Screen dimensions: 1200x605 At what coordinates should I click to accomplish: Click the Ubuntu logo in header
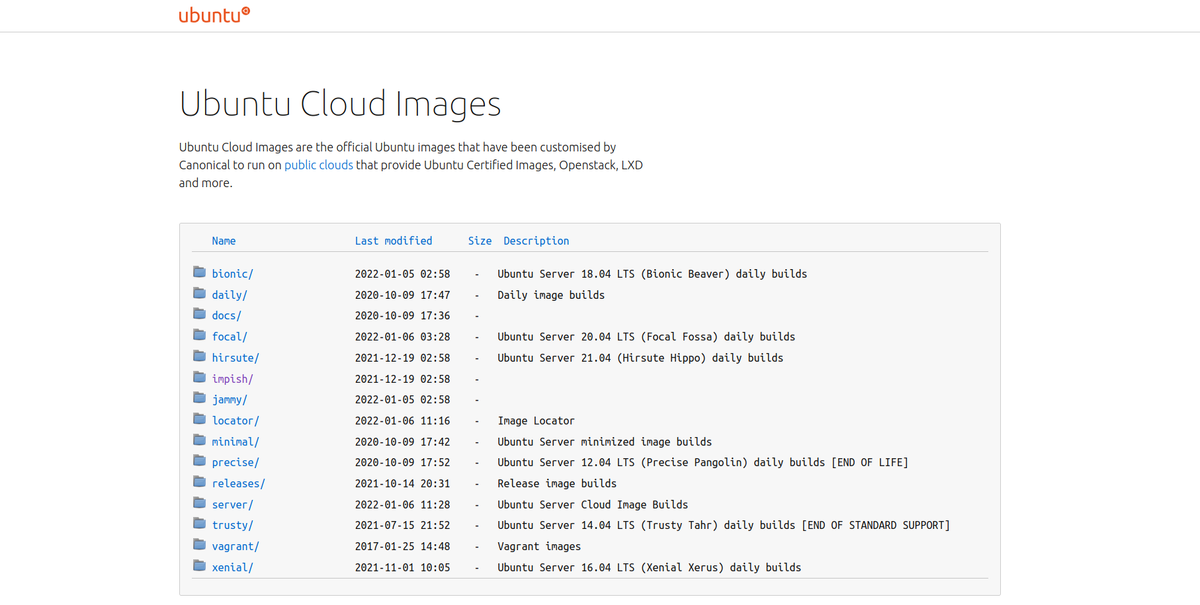pyautogui.click(x=214, y=15)
